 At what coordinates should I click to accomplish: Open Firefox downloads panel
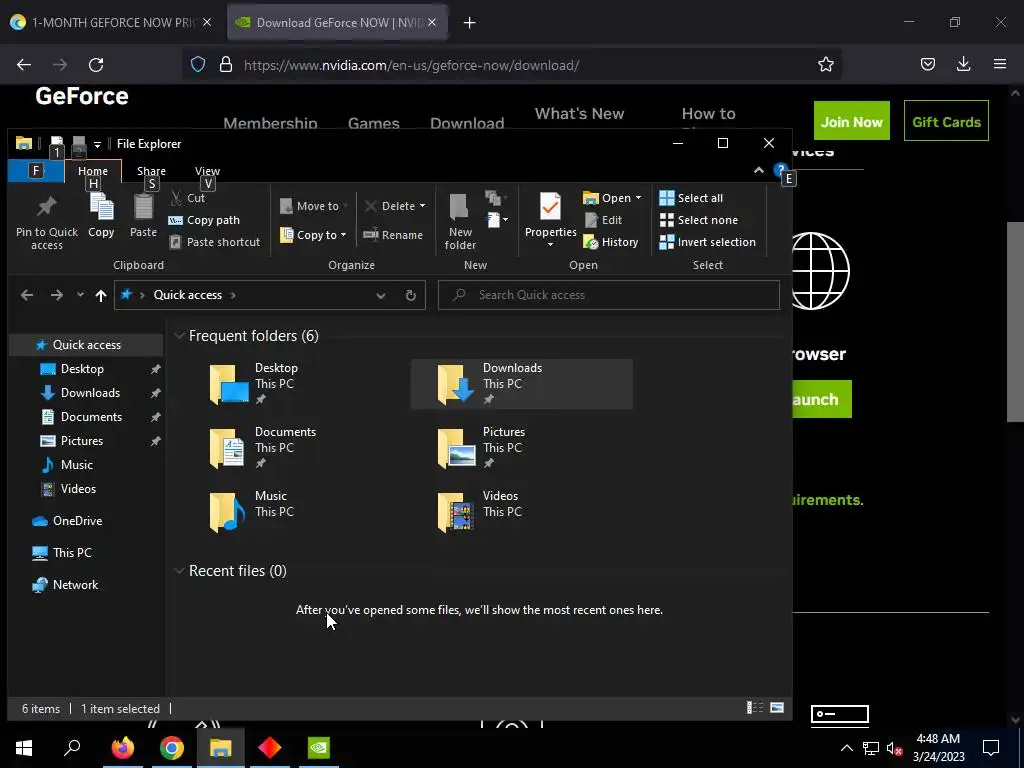(963, 64)
